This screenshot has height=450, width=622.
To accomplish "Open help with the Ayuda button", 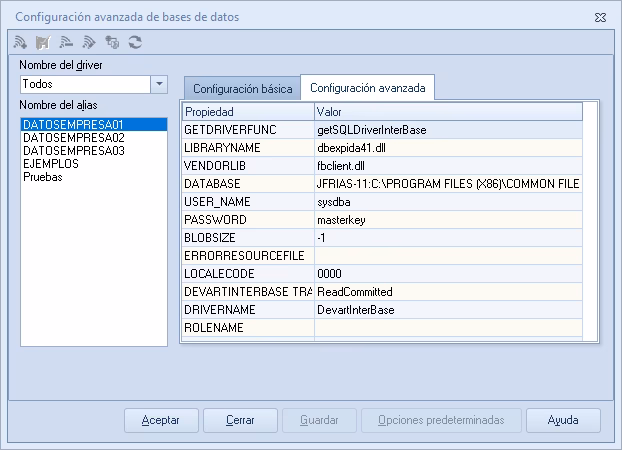I will pyautogui.click(x=563, y=420).
